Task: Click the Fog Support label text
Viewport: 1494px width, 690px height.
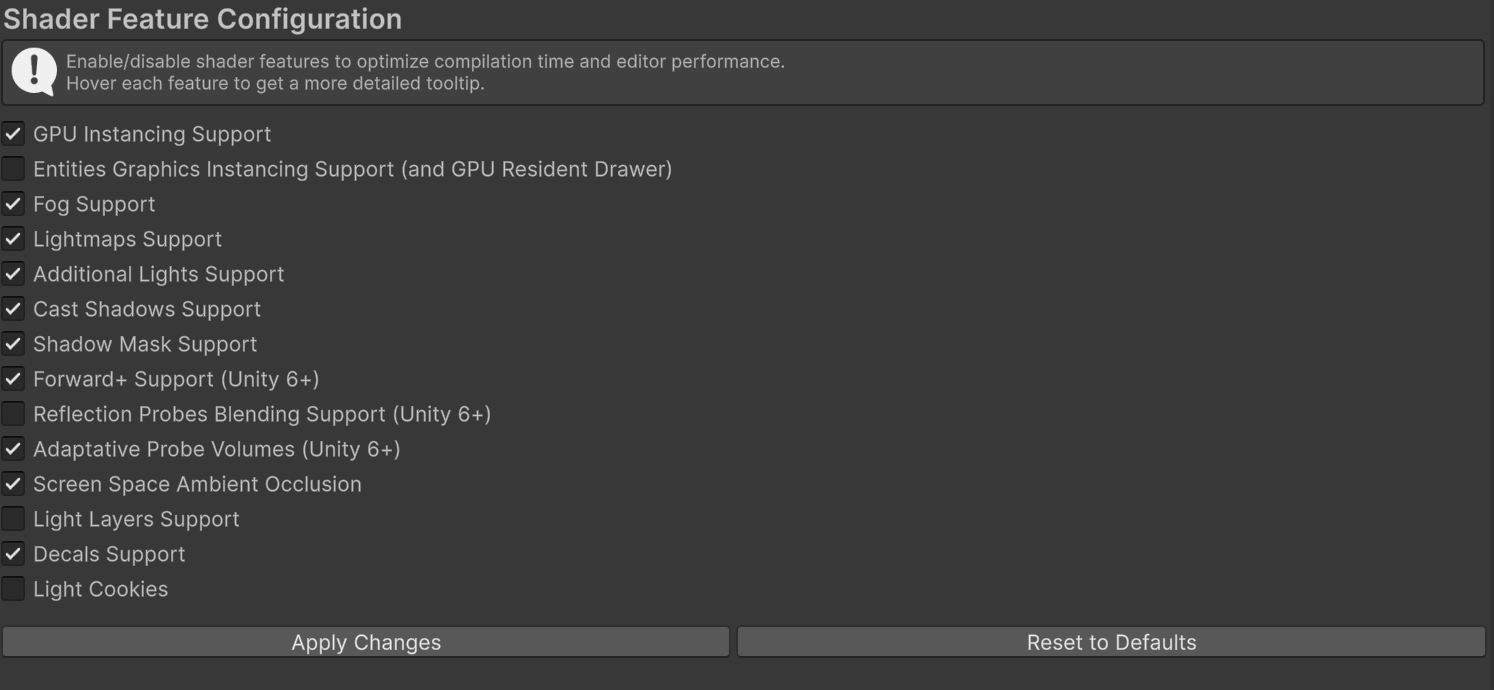Action: pyautogui.click(x=94, y=204)
